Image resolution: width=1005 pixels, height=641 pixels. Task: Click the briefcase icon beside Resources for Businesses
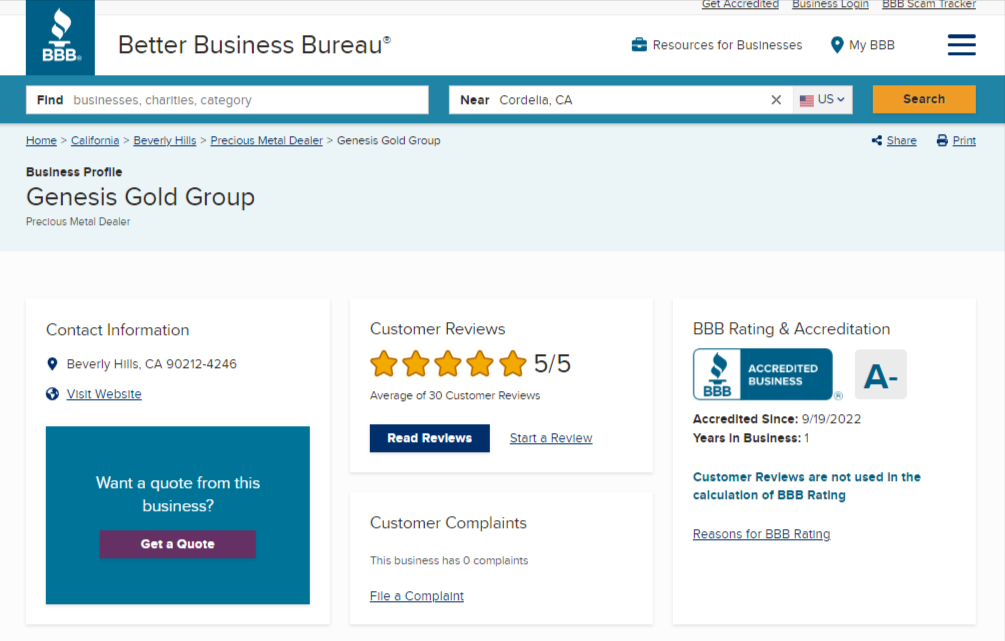639,45
